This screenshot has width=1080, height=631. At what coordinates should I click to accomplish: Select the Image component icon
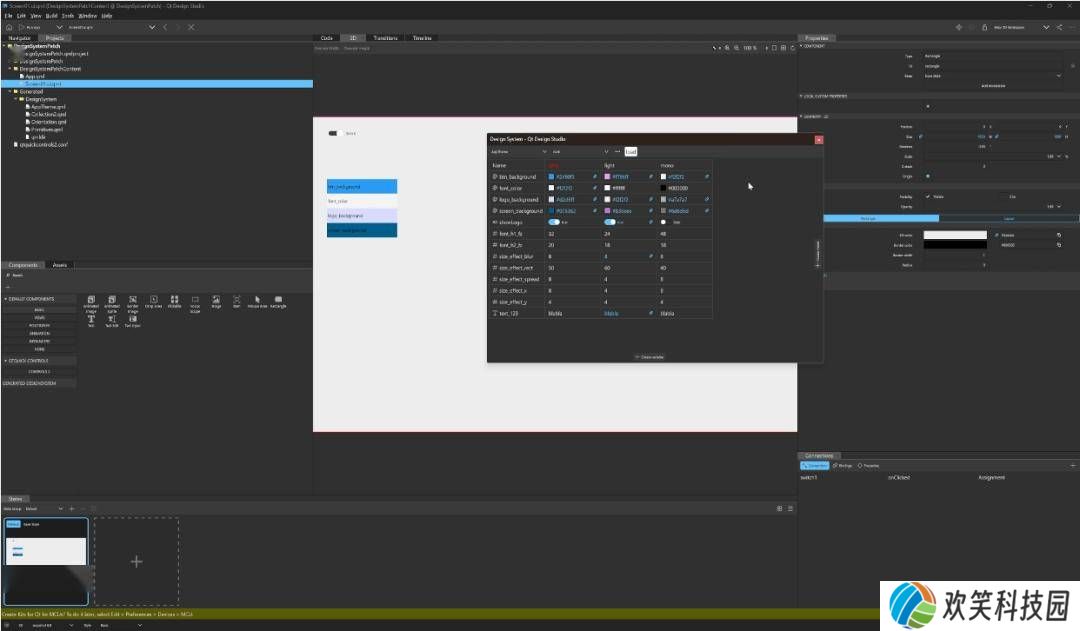[x=216, y=300]
